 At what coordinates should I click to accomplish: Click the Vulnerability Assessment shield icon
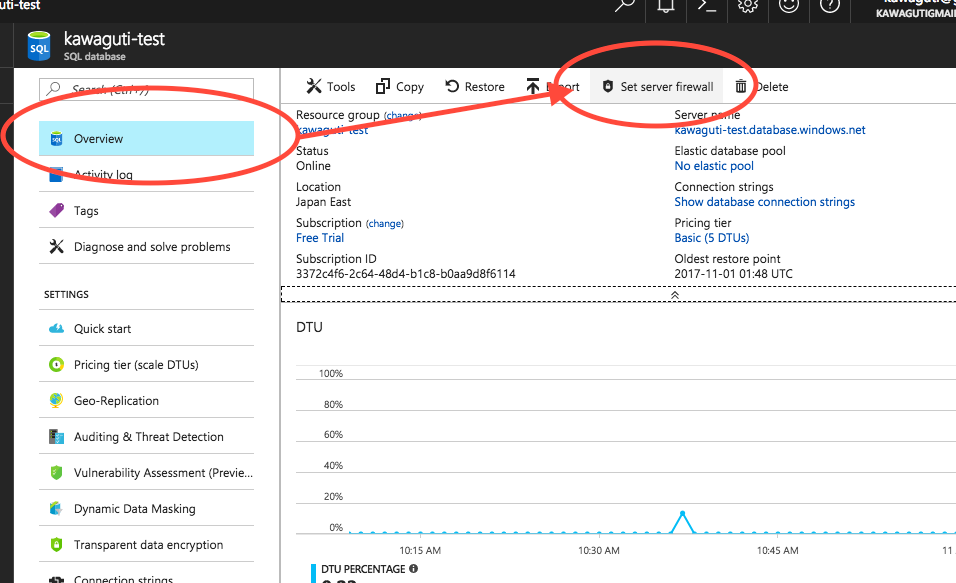[56, 473]
